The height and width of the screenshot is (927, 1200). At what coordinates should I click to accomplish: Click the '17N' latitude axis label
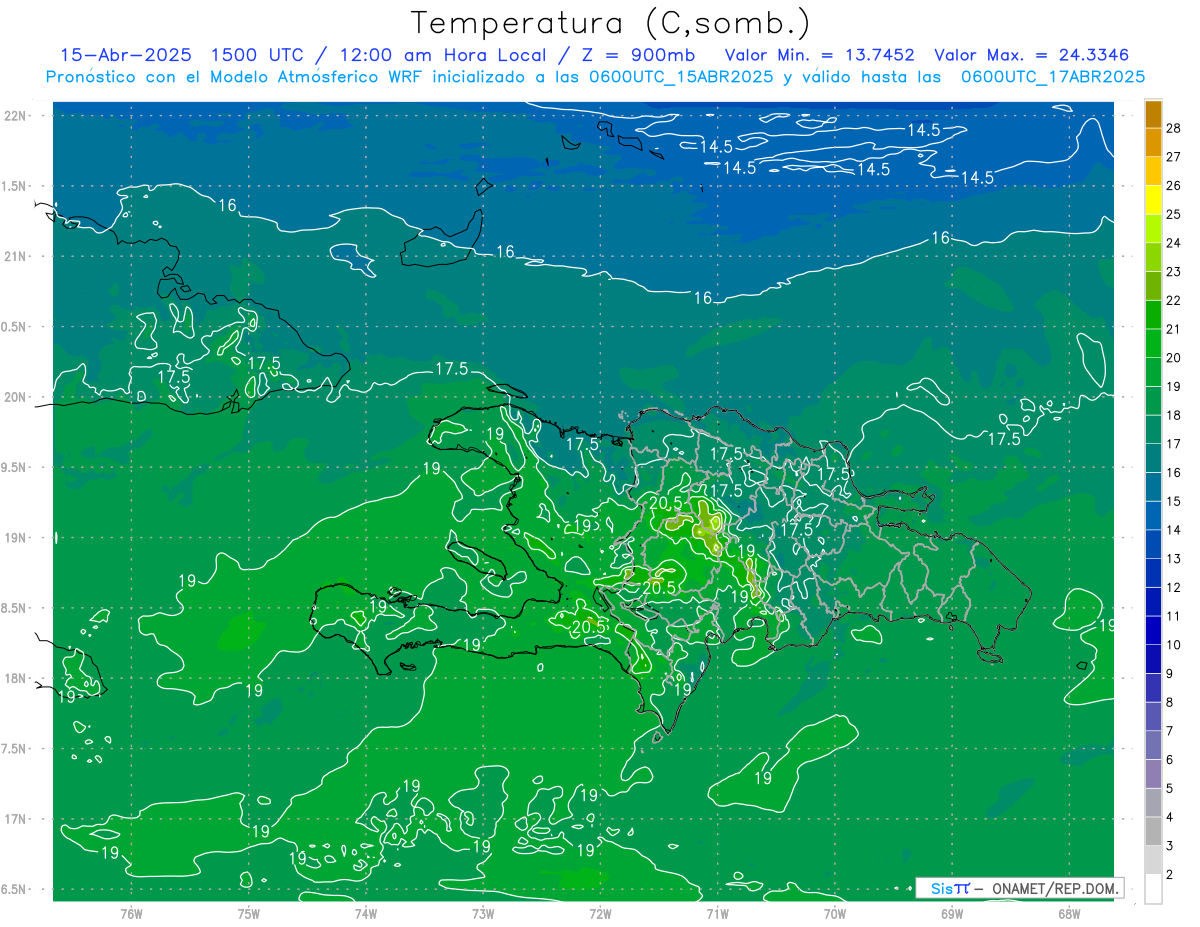pos(16,819)
